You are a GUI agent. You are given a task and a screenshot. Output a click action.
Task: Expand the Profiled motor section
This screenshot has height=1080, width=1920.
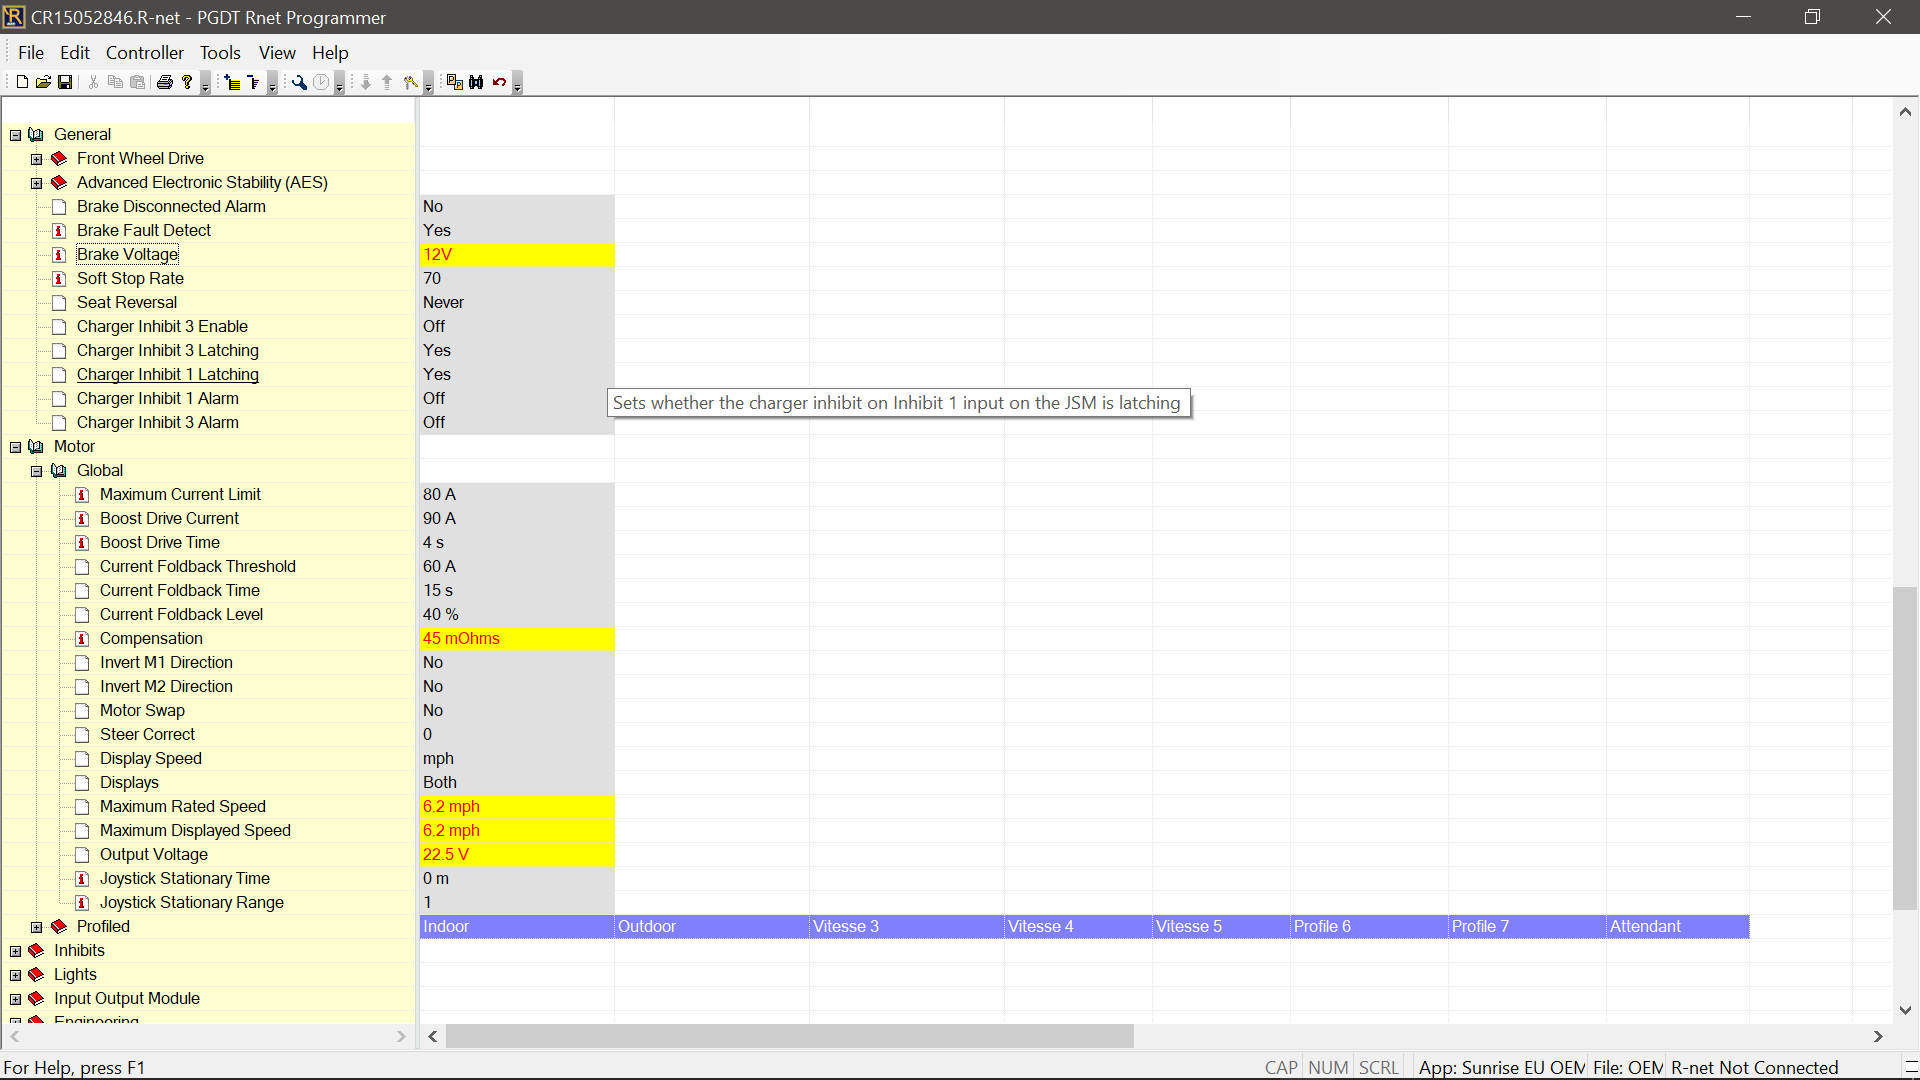(x=37, y=927)
